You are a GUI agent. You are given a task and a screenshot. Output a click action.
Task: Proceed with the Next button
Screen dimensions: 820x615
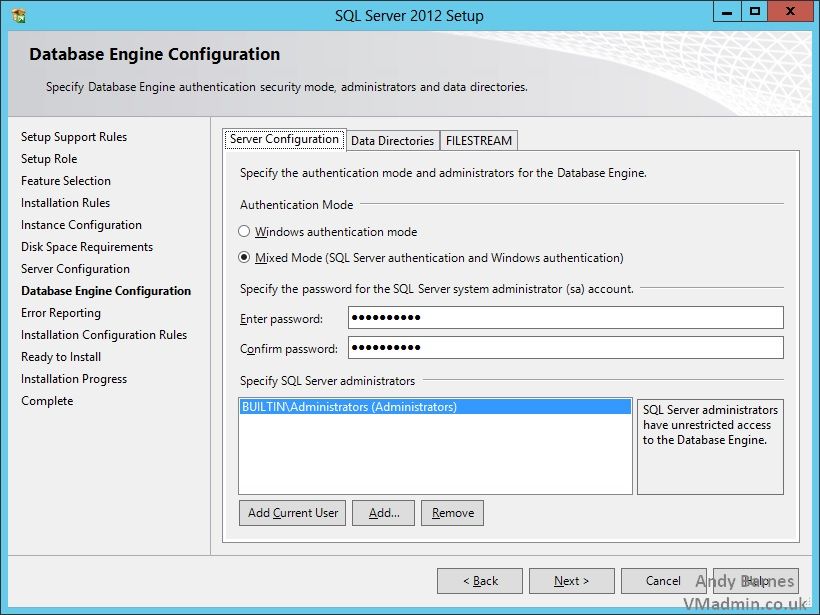[571, 581]
